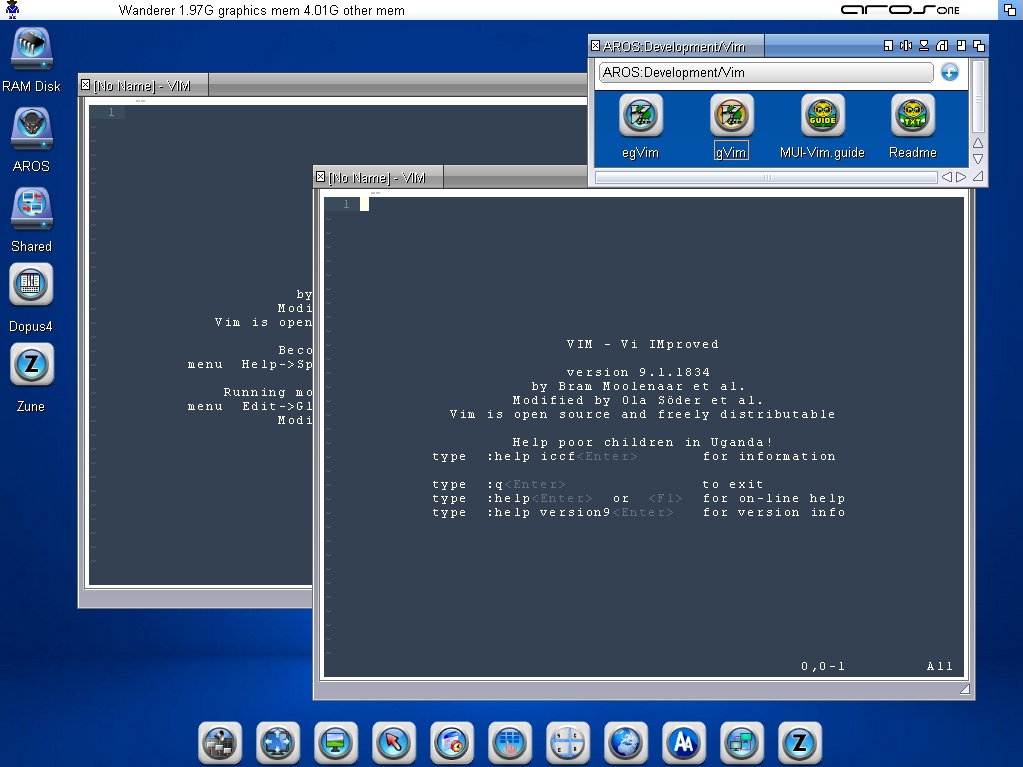Image resolution: width=1023 pixels, height=767 pixels.
Task: Click the Z icon in the bottom dock
Action: coord(799,743)
